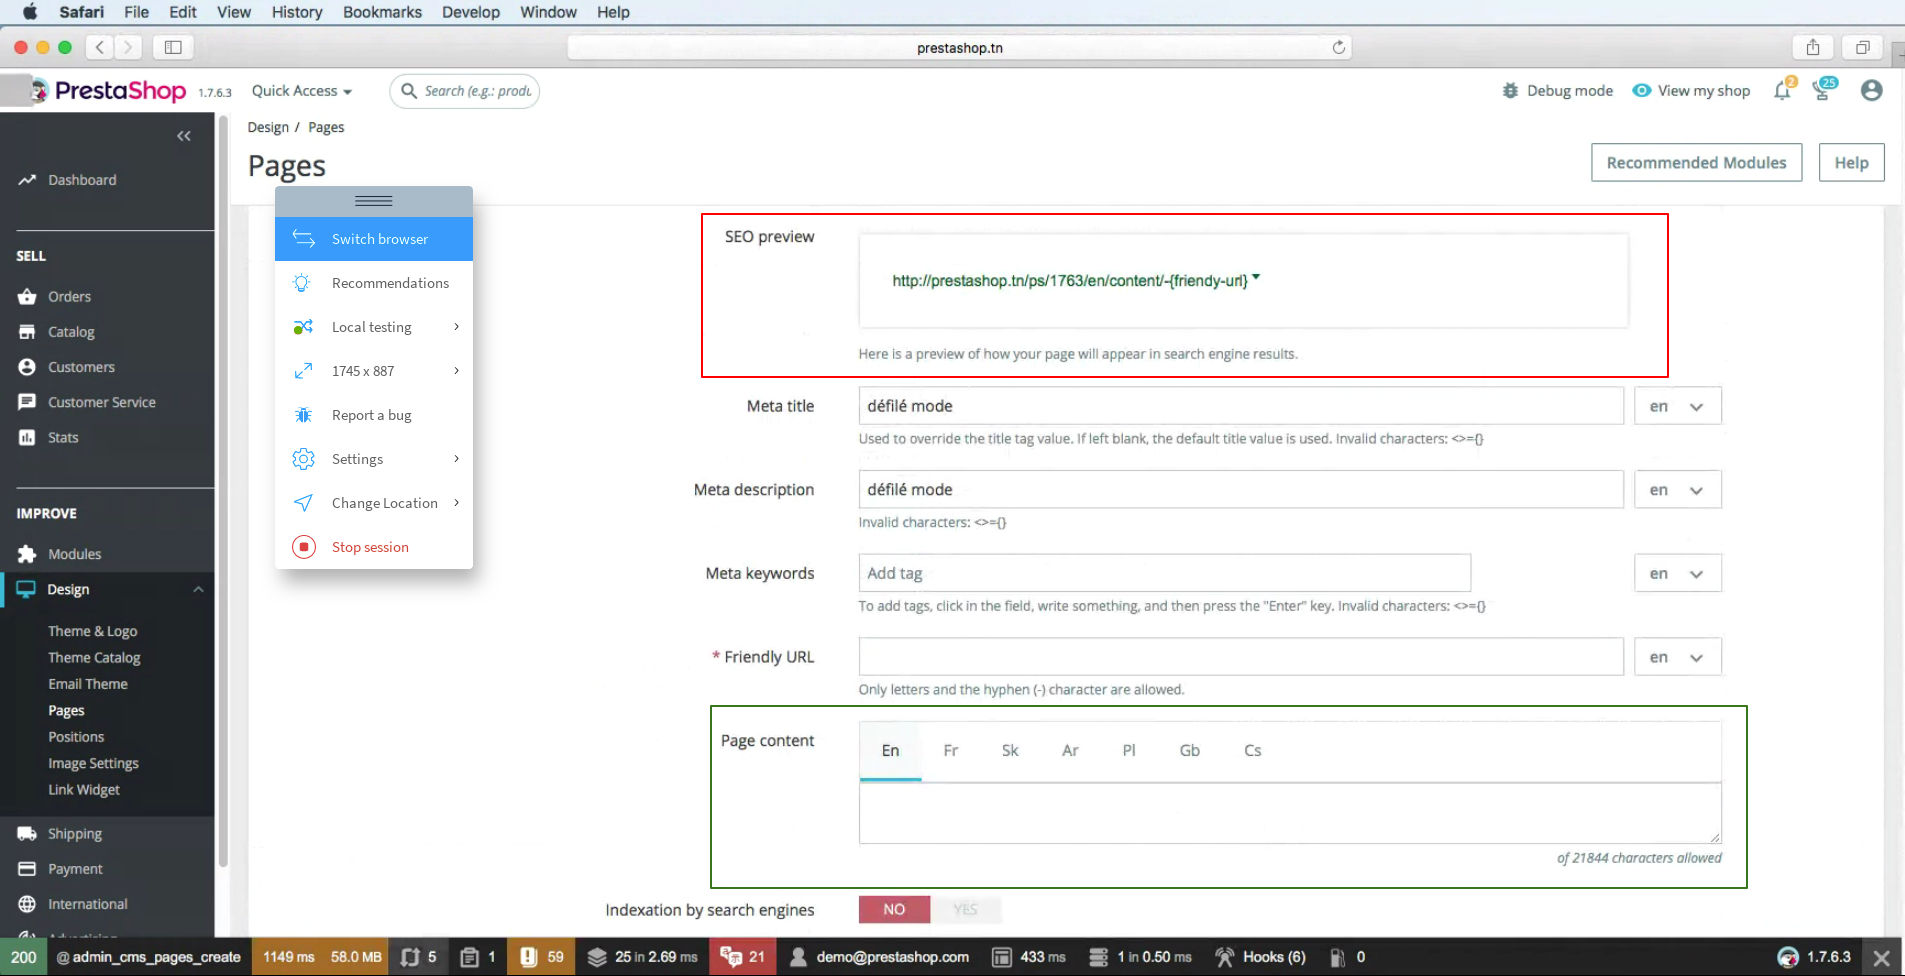Viewport: 1905px width, 976px height.
Task: Click the popup menu drag handle
Action: tap(374, 201)
